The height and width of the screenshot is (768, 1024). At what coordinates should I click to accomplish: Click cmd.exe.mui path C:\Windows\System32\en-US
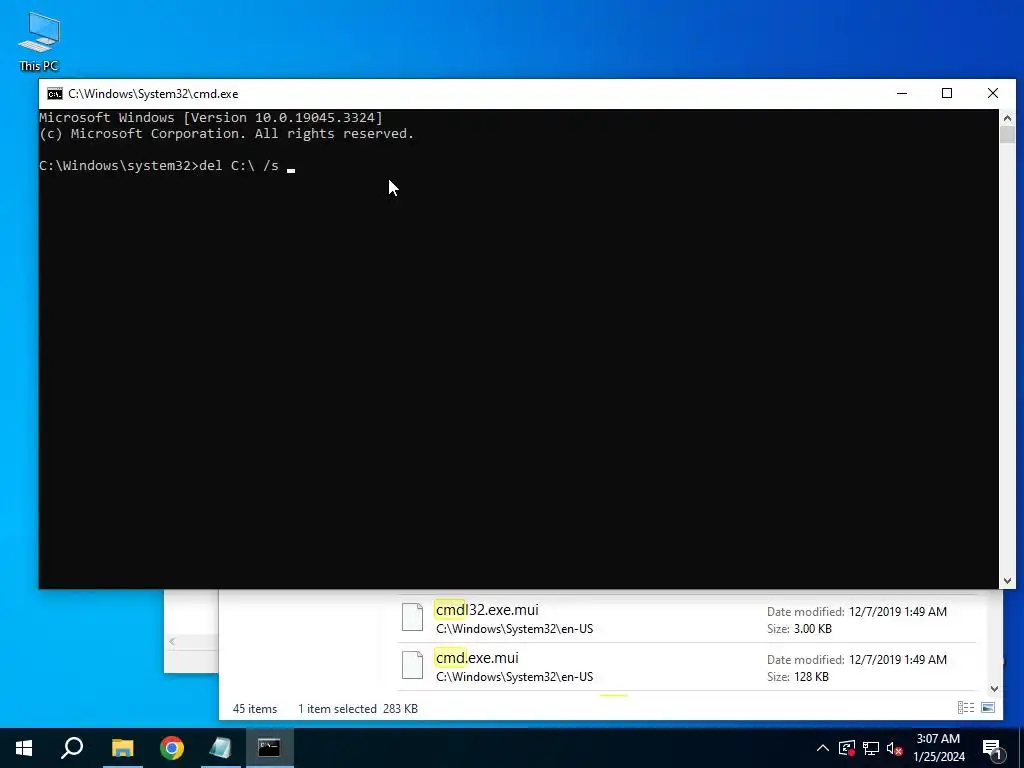tap(515, 677)
